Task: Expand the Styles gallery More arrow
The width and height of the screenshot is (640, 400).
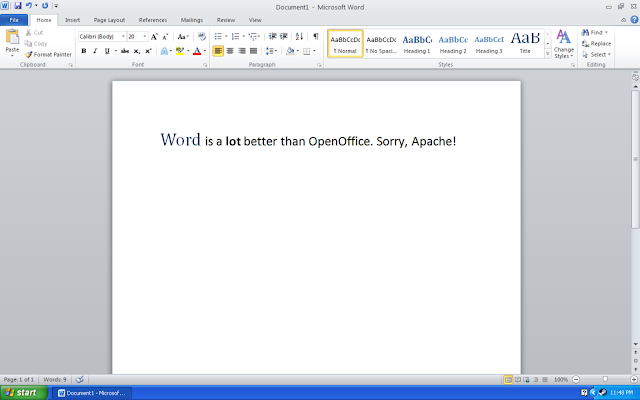Action: (548, 54)
